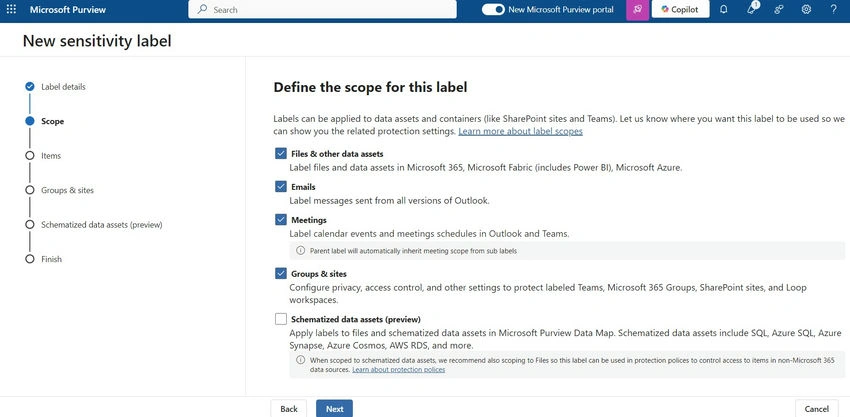Click the Groups & sites step circle

pyautogui.click(x=30, y=190)
